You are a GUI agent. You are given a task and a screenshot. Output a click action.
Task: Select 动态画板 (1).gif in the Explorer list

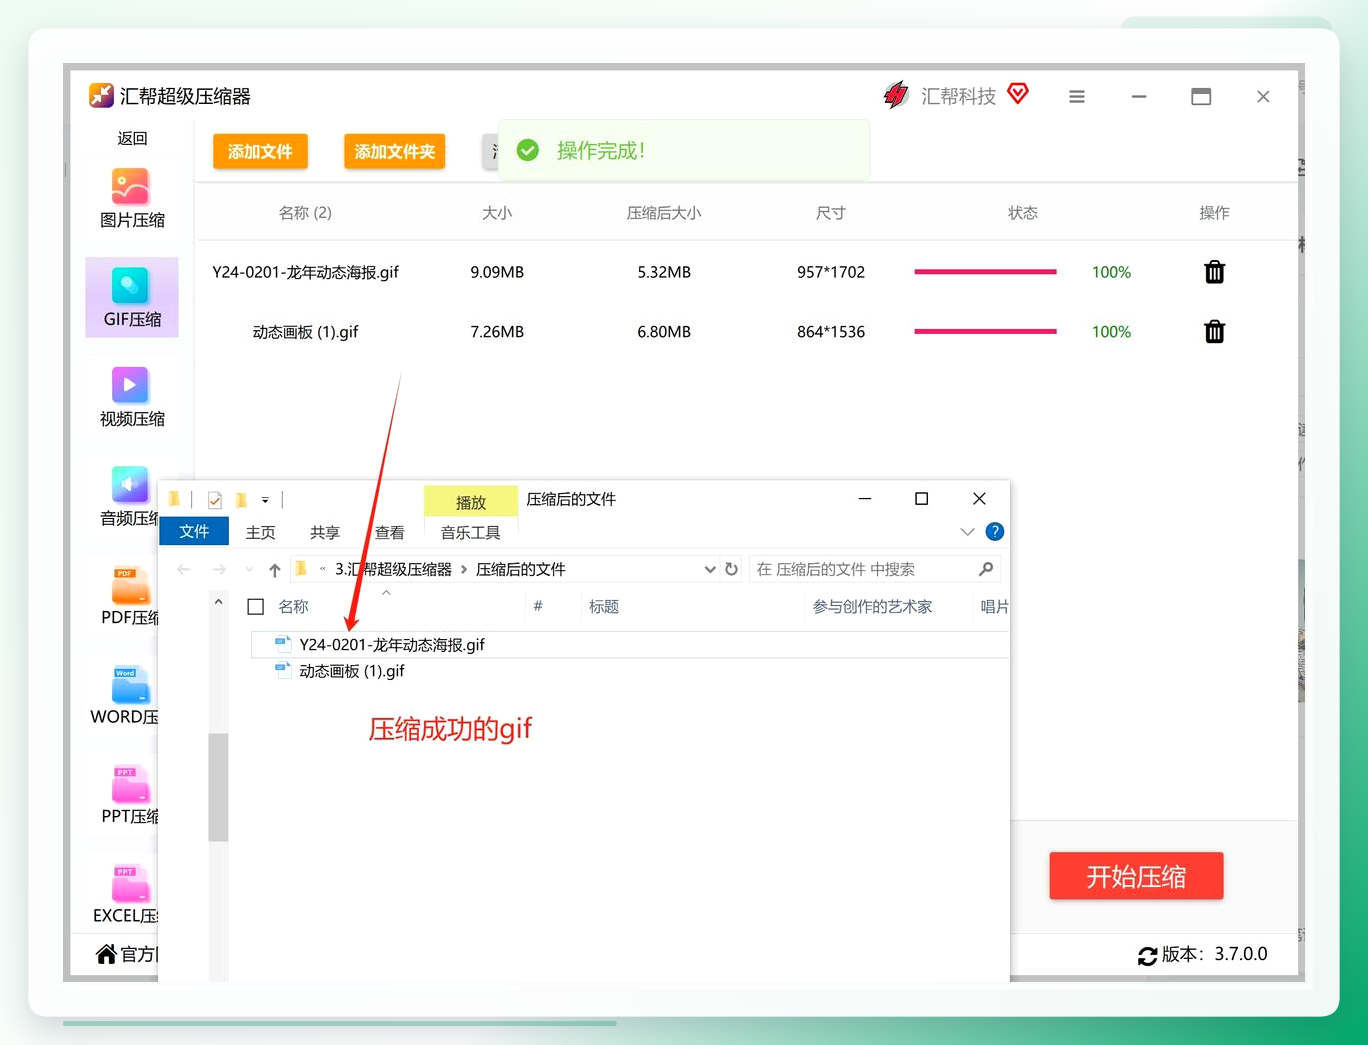click(351, 671)
